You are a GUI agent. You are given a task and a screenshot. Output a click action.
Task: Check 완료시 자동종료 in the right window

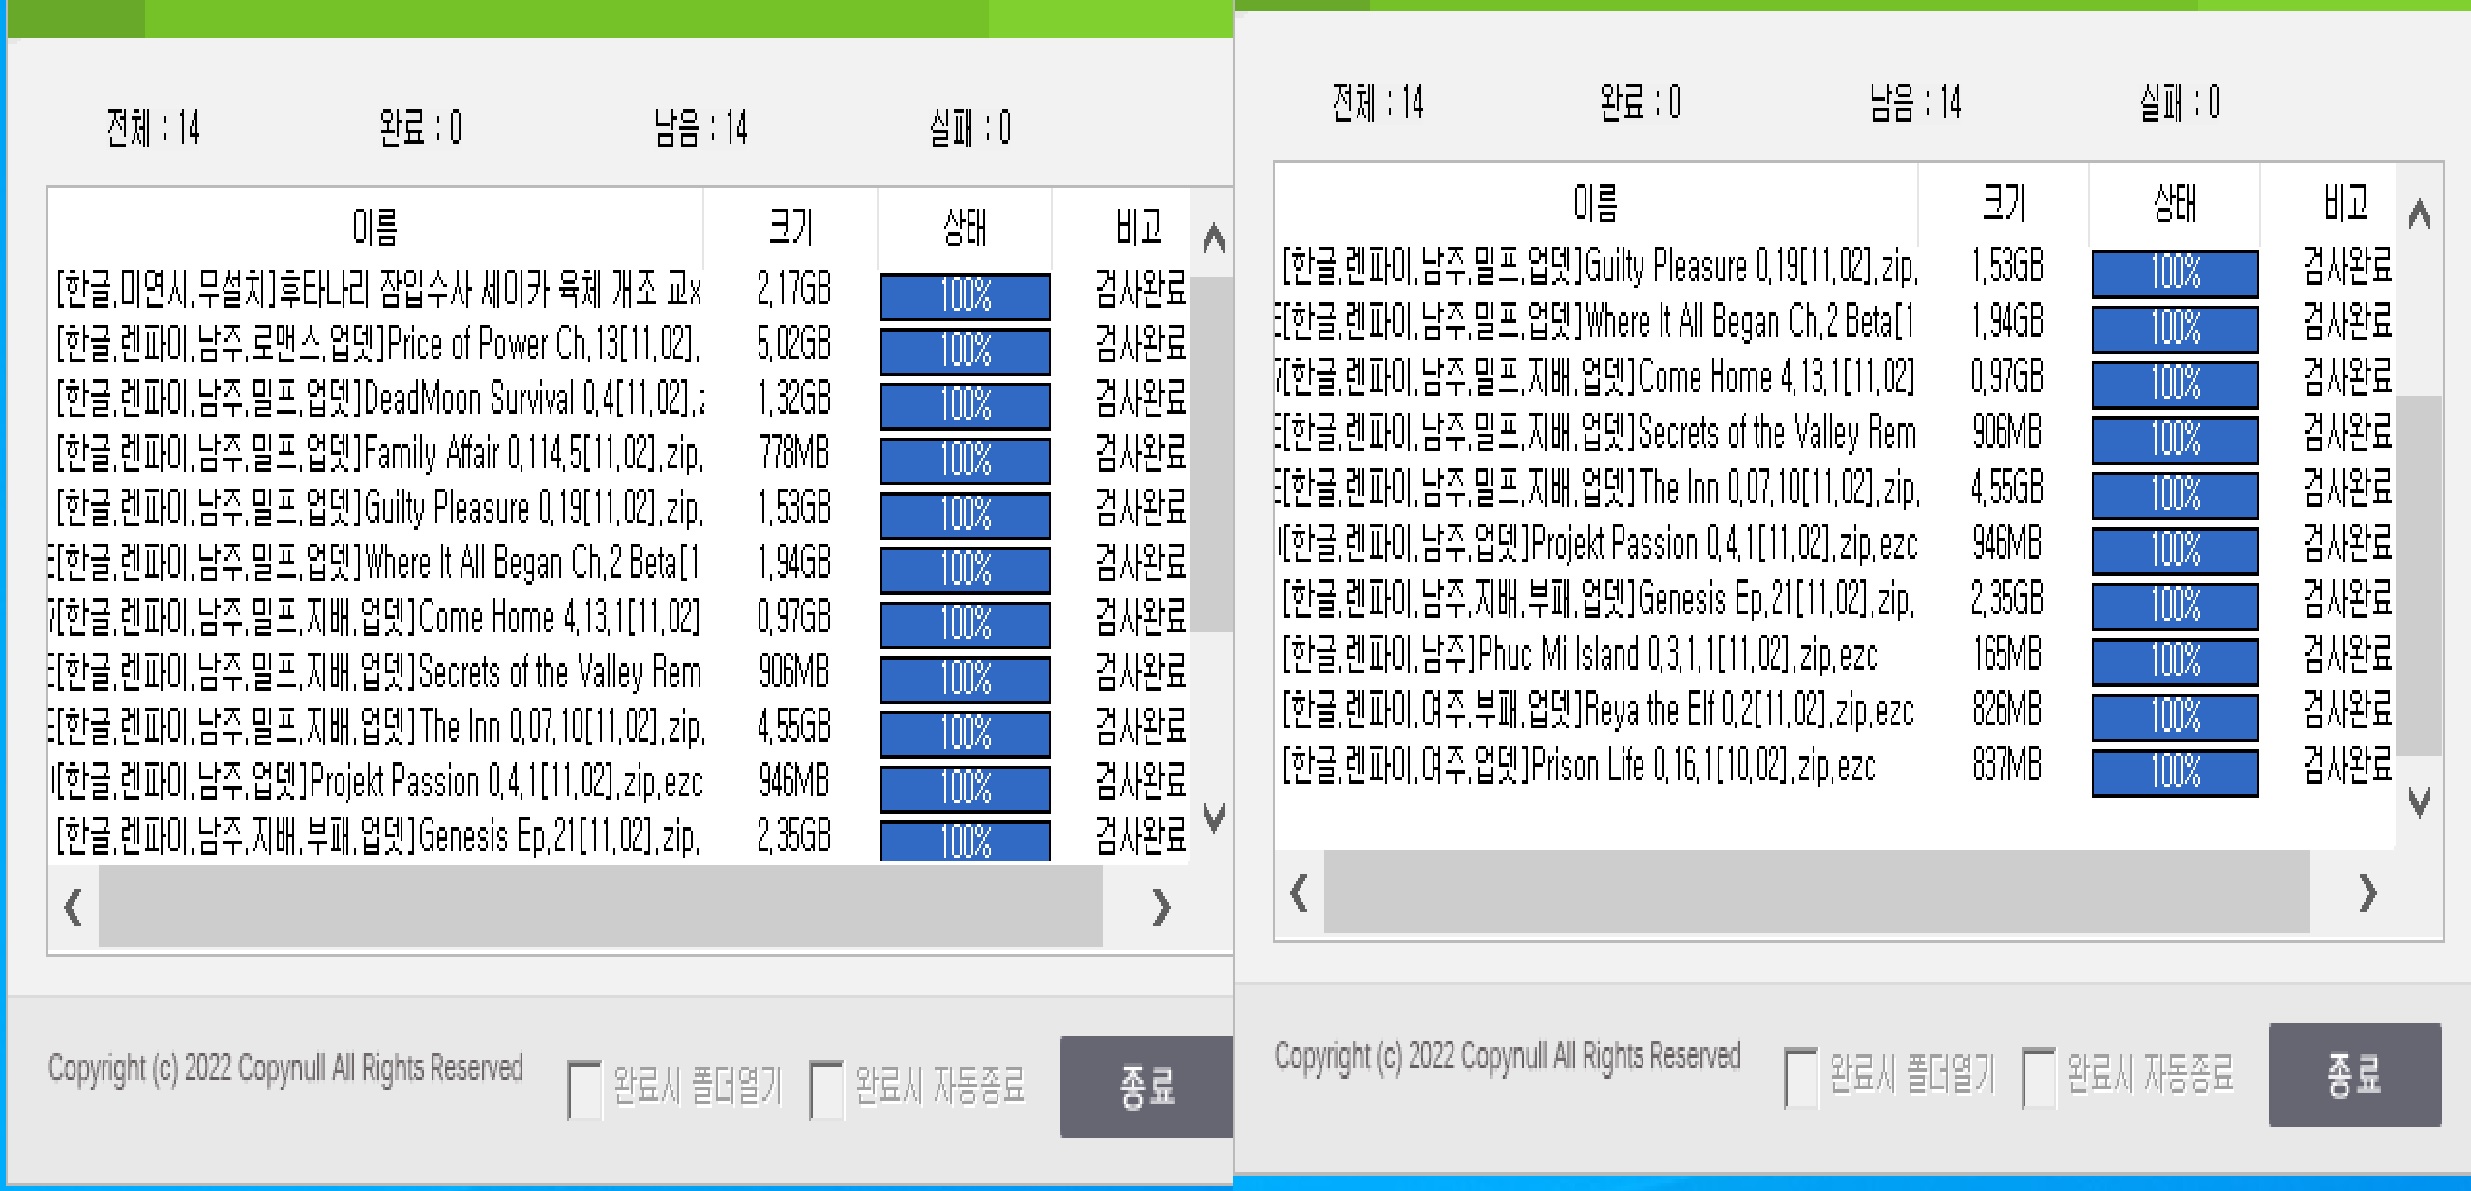pos(2038,1077)
